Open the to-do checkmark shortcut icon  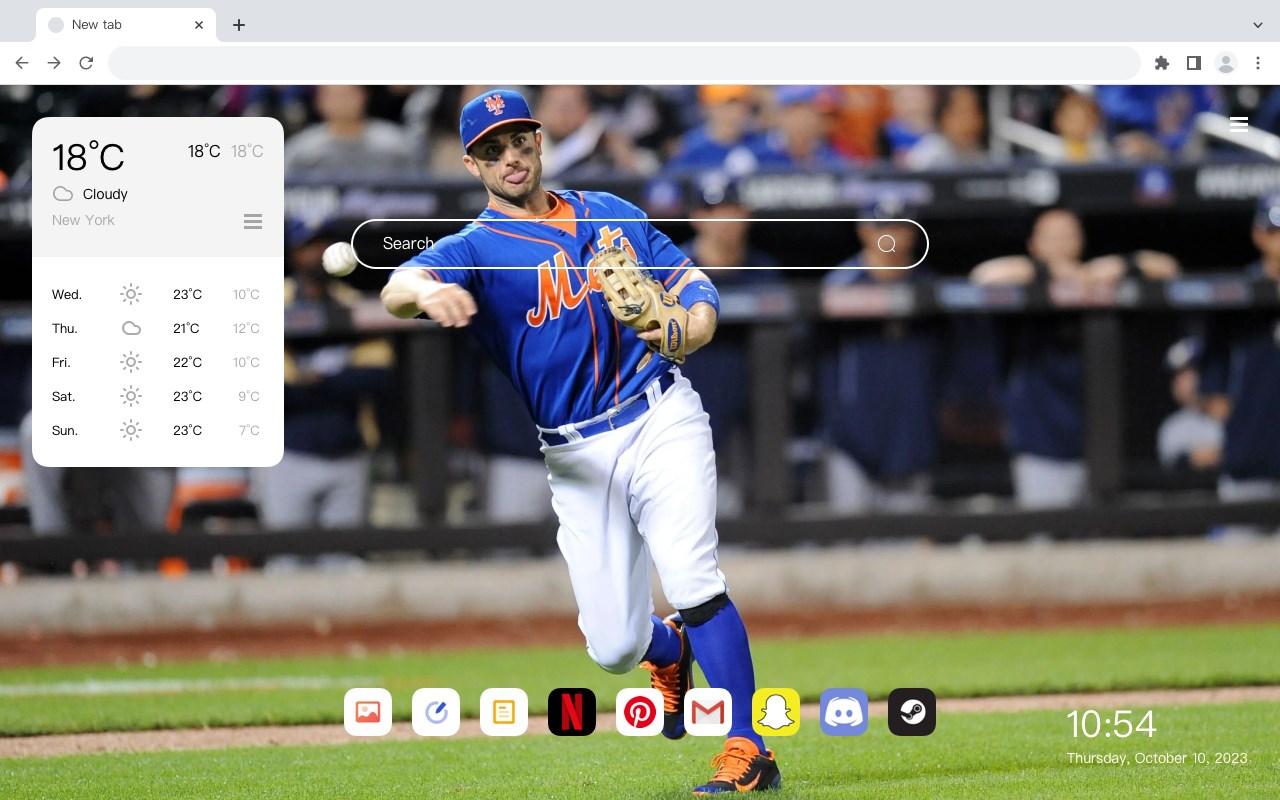click(436, 712)
